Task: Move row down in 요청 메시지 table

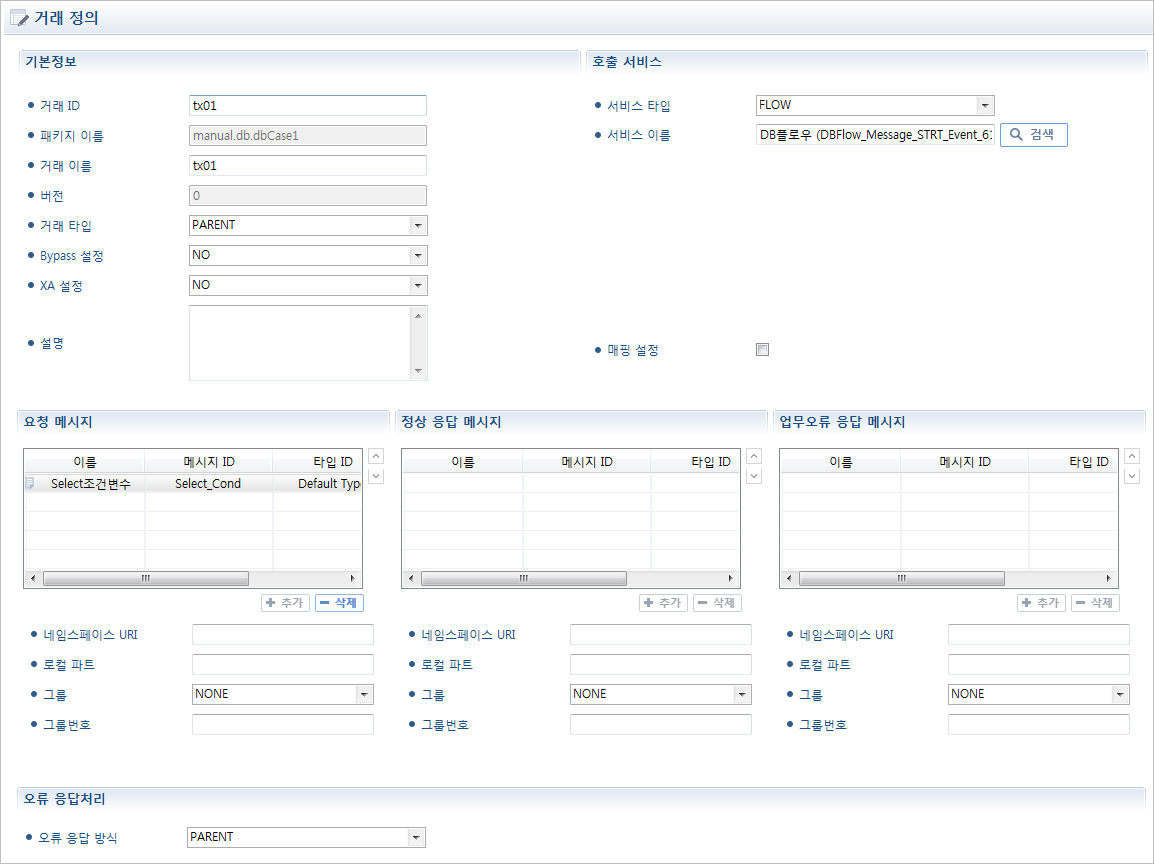Action: tap(376, 476)
